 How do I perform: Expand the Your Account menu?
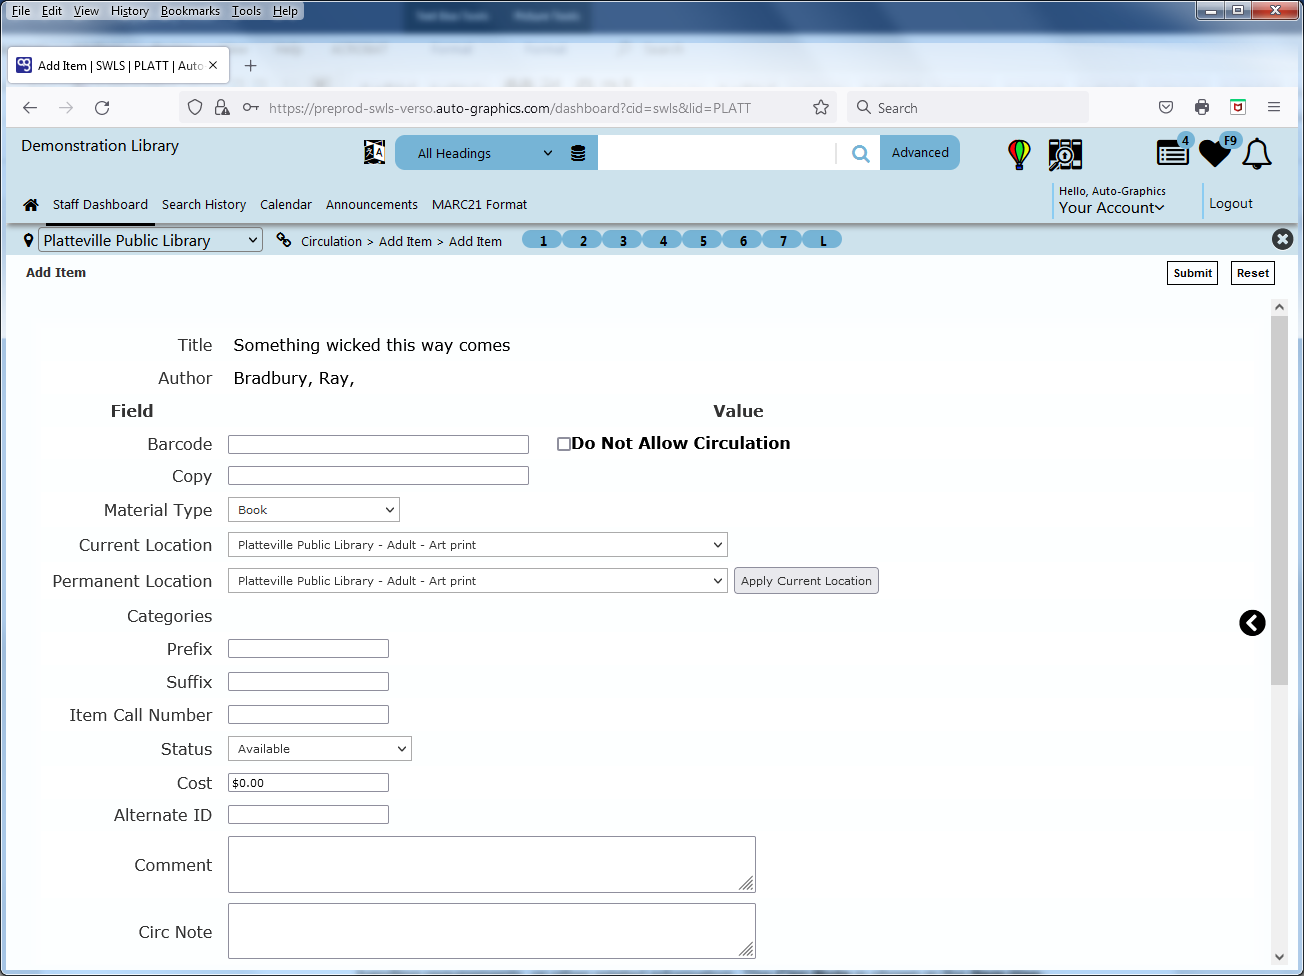pos(1111,208)
